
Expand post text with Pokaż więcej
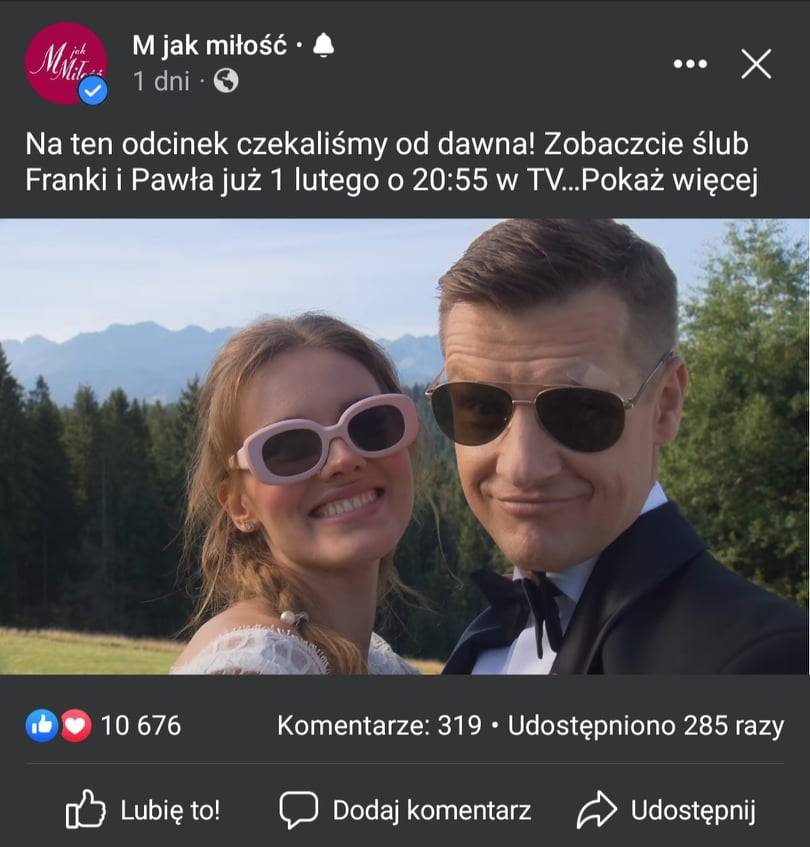(670, 180)
